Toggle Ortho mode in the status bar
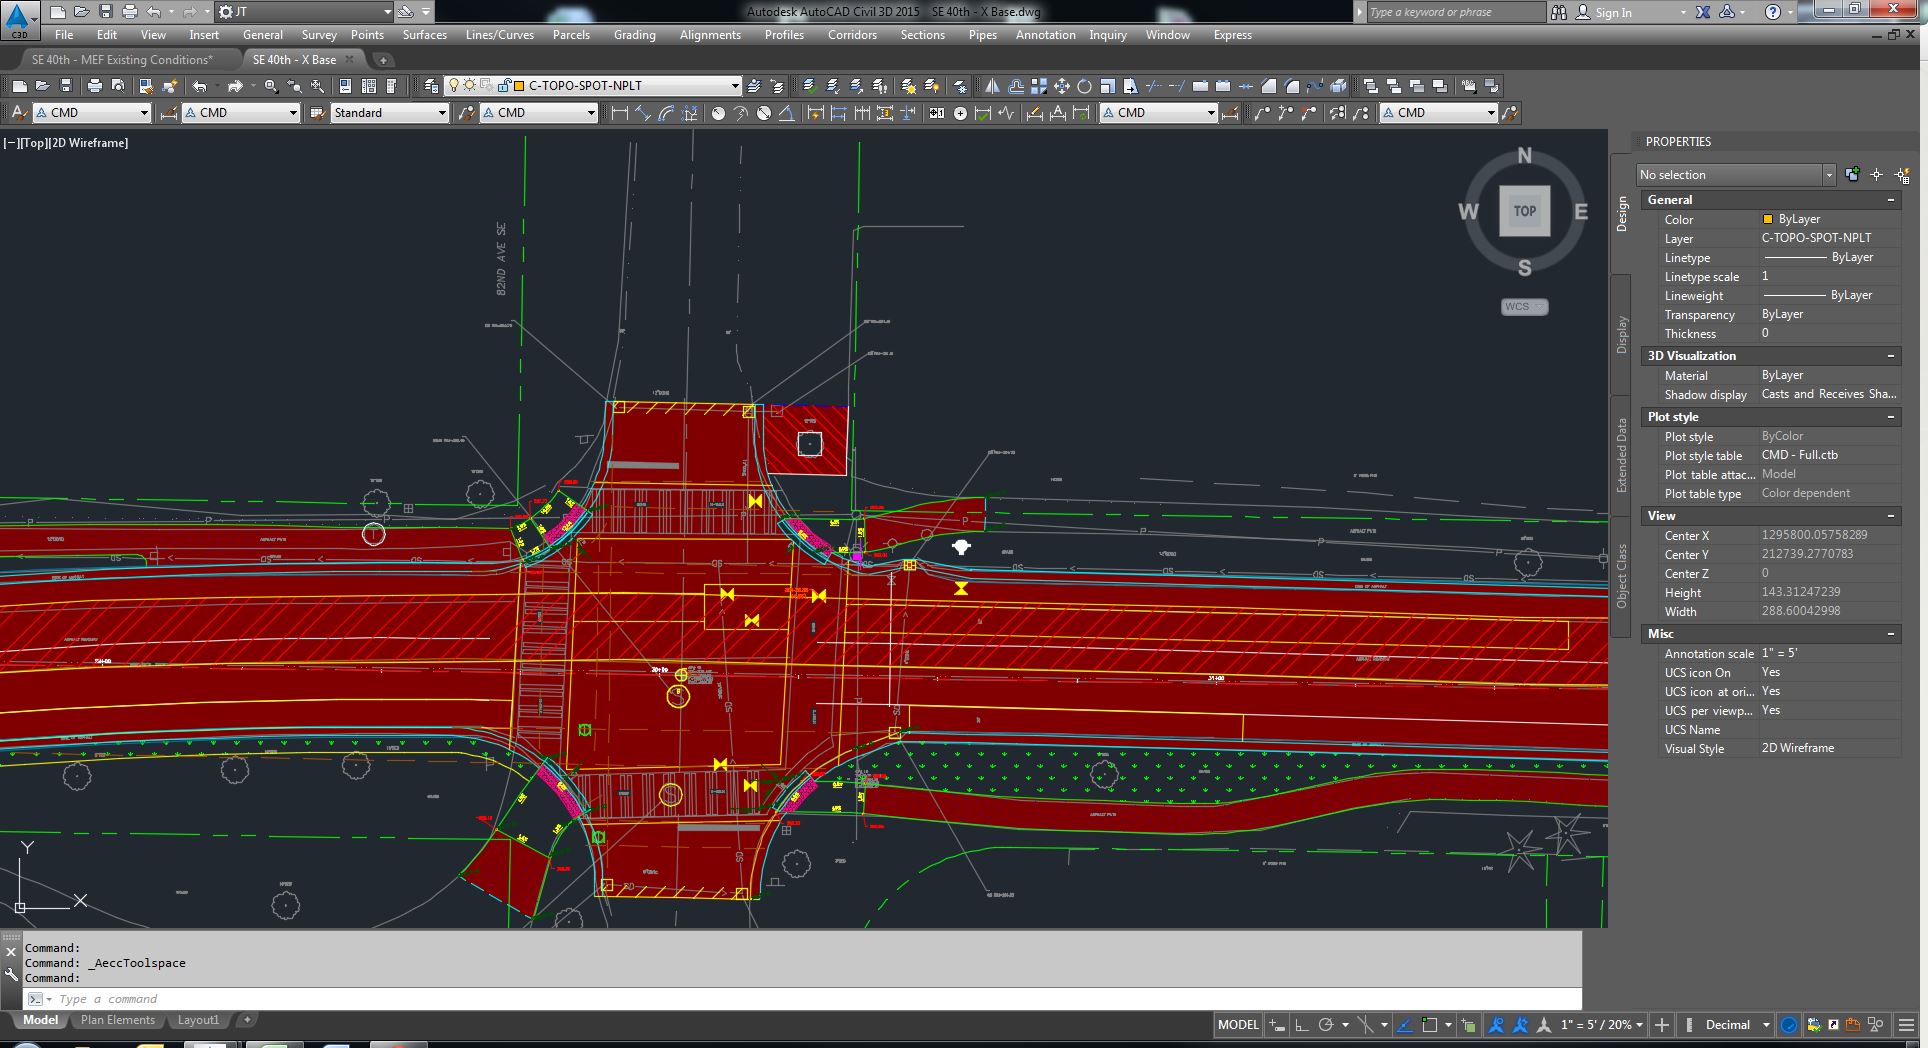 [1299, 1025]
